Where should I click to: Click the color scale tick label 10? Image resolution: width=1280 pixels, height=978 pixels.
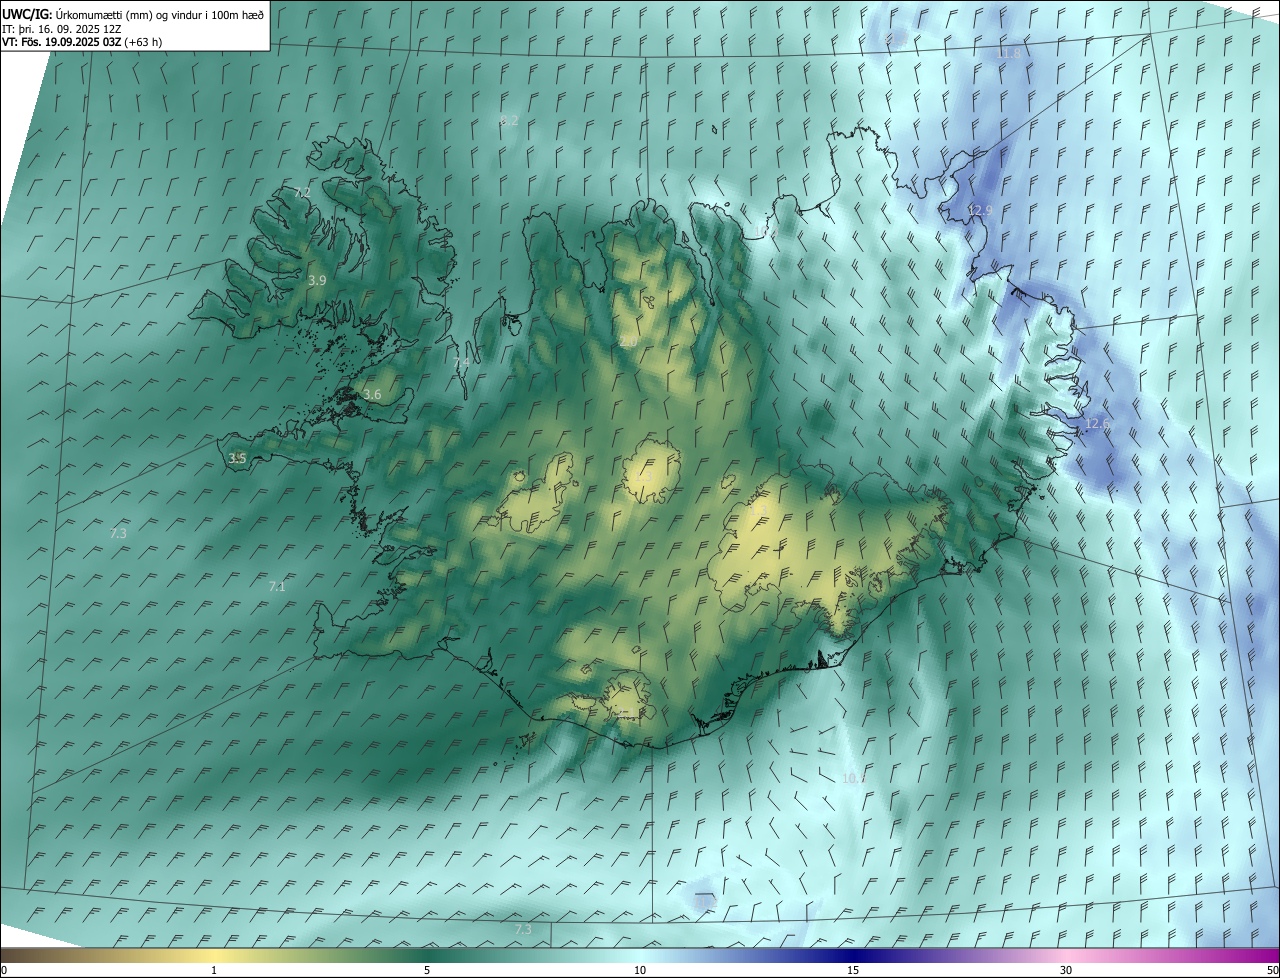click(x=640, y=970)
